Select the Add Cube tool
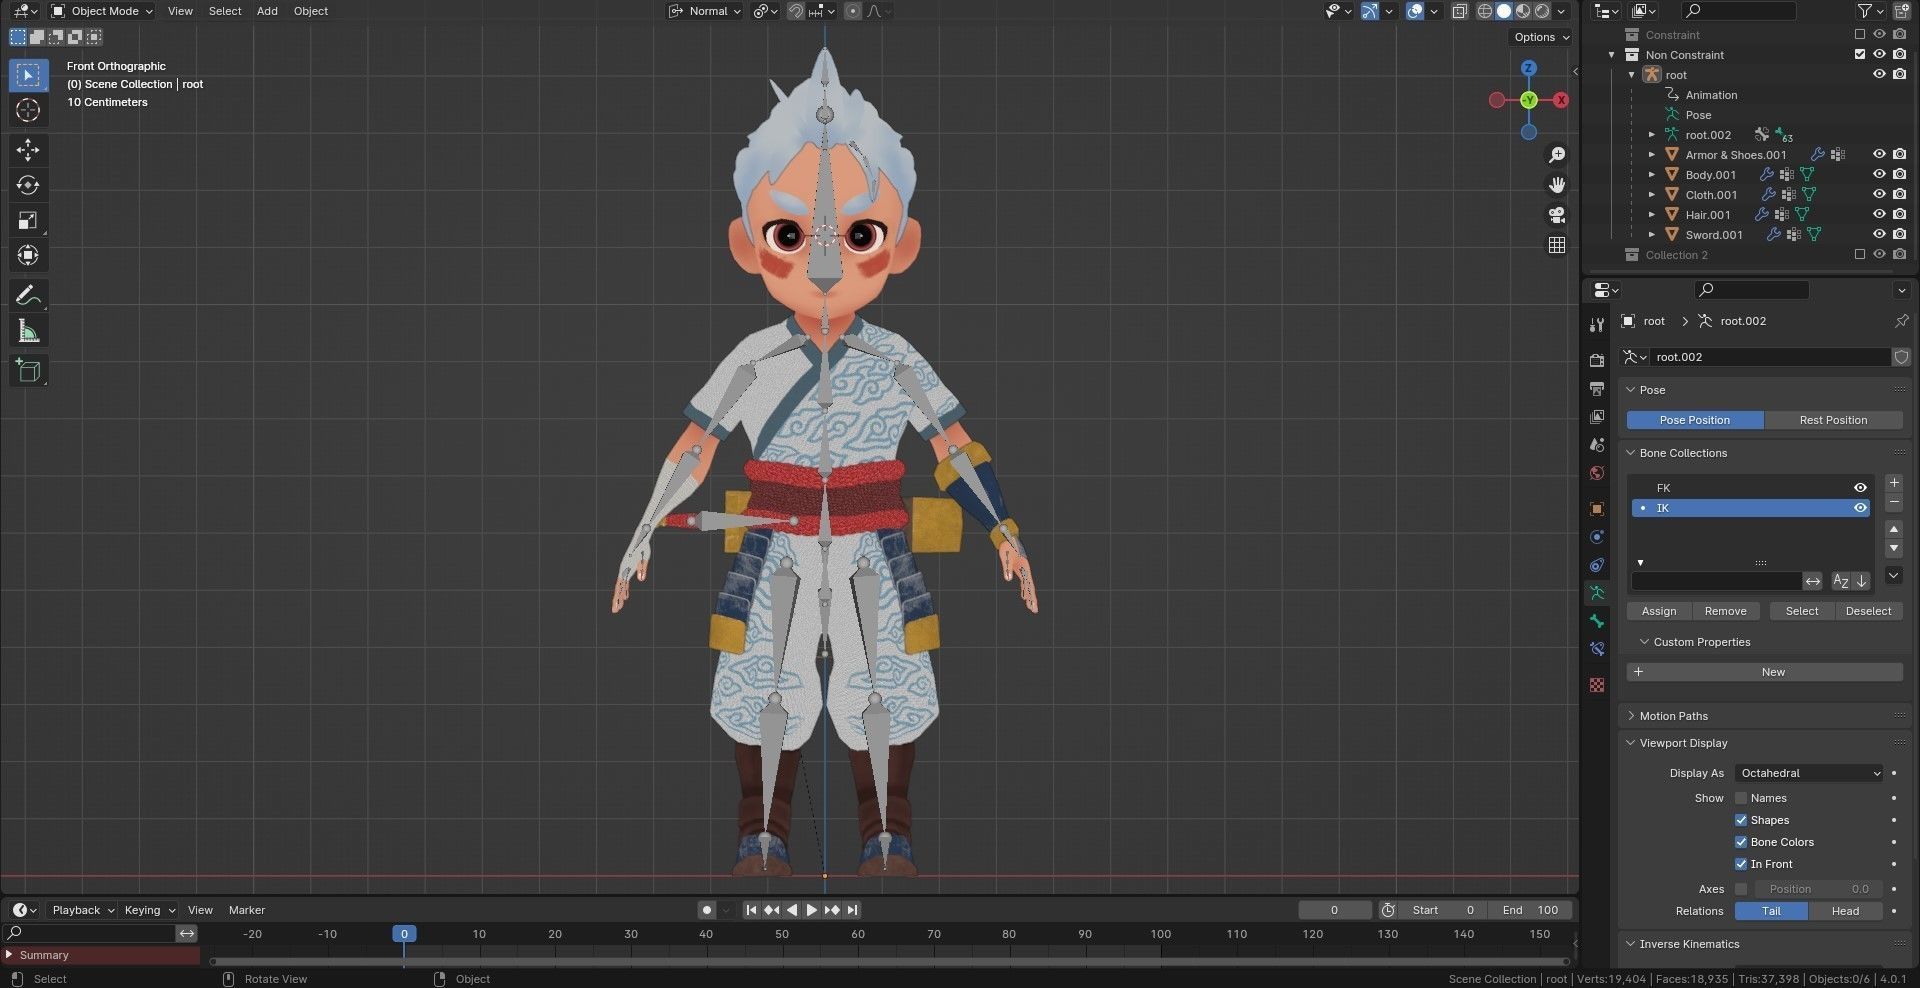 pos(28,371)
